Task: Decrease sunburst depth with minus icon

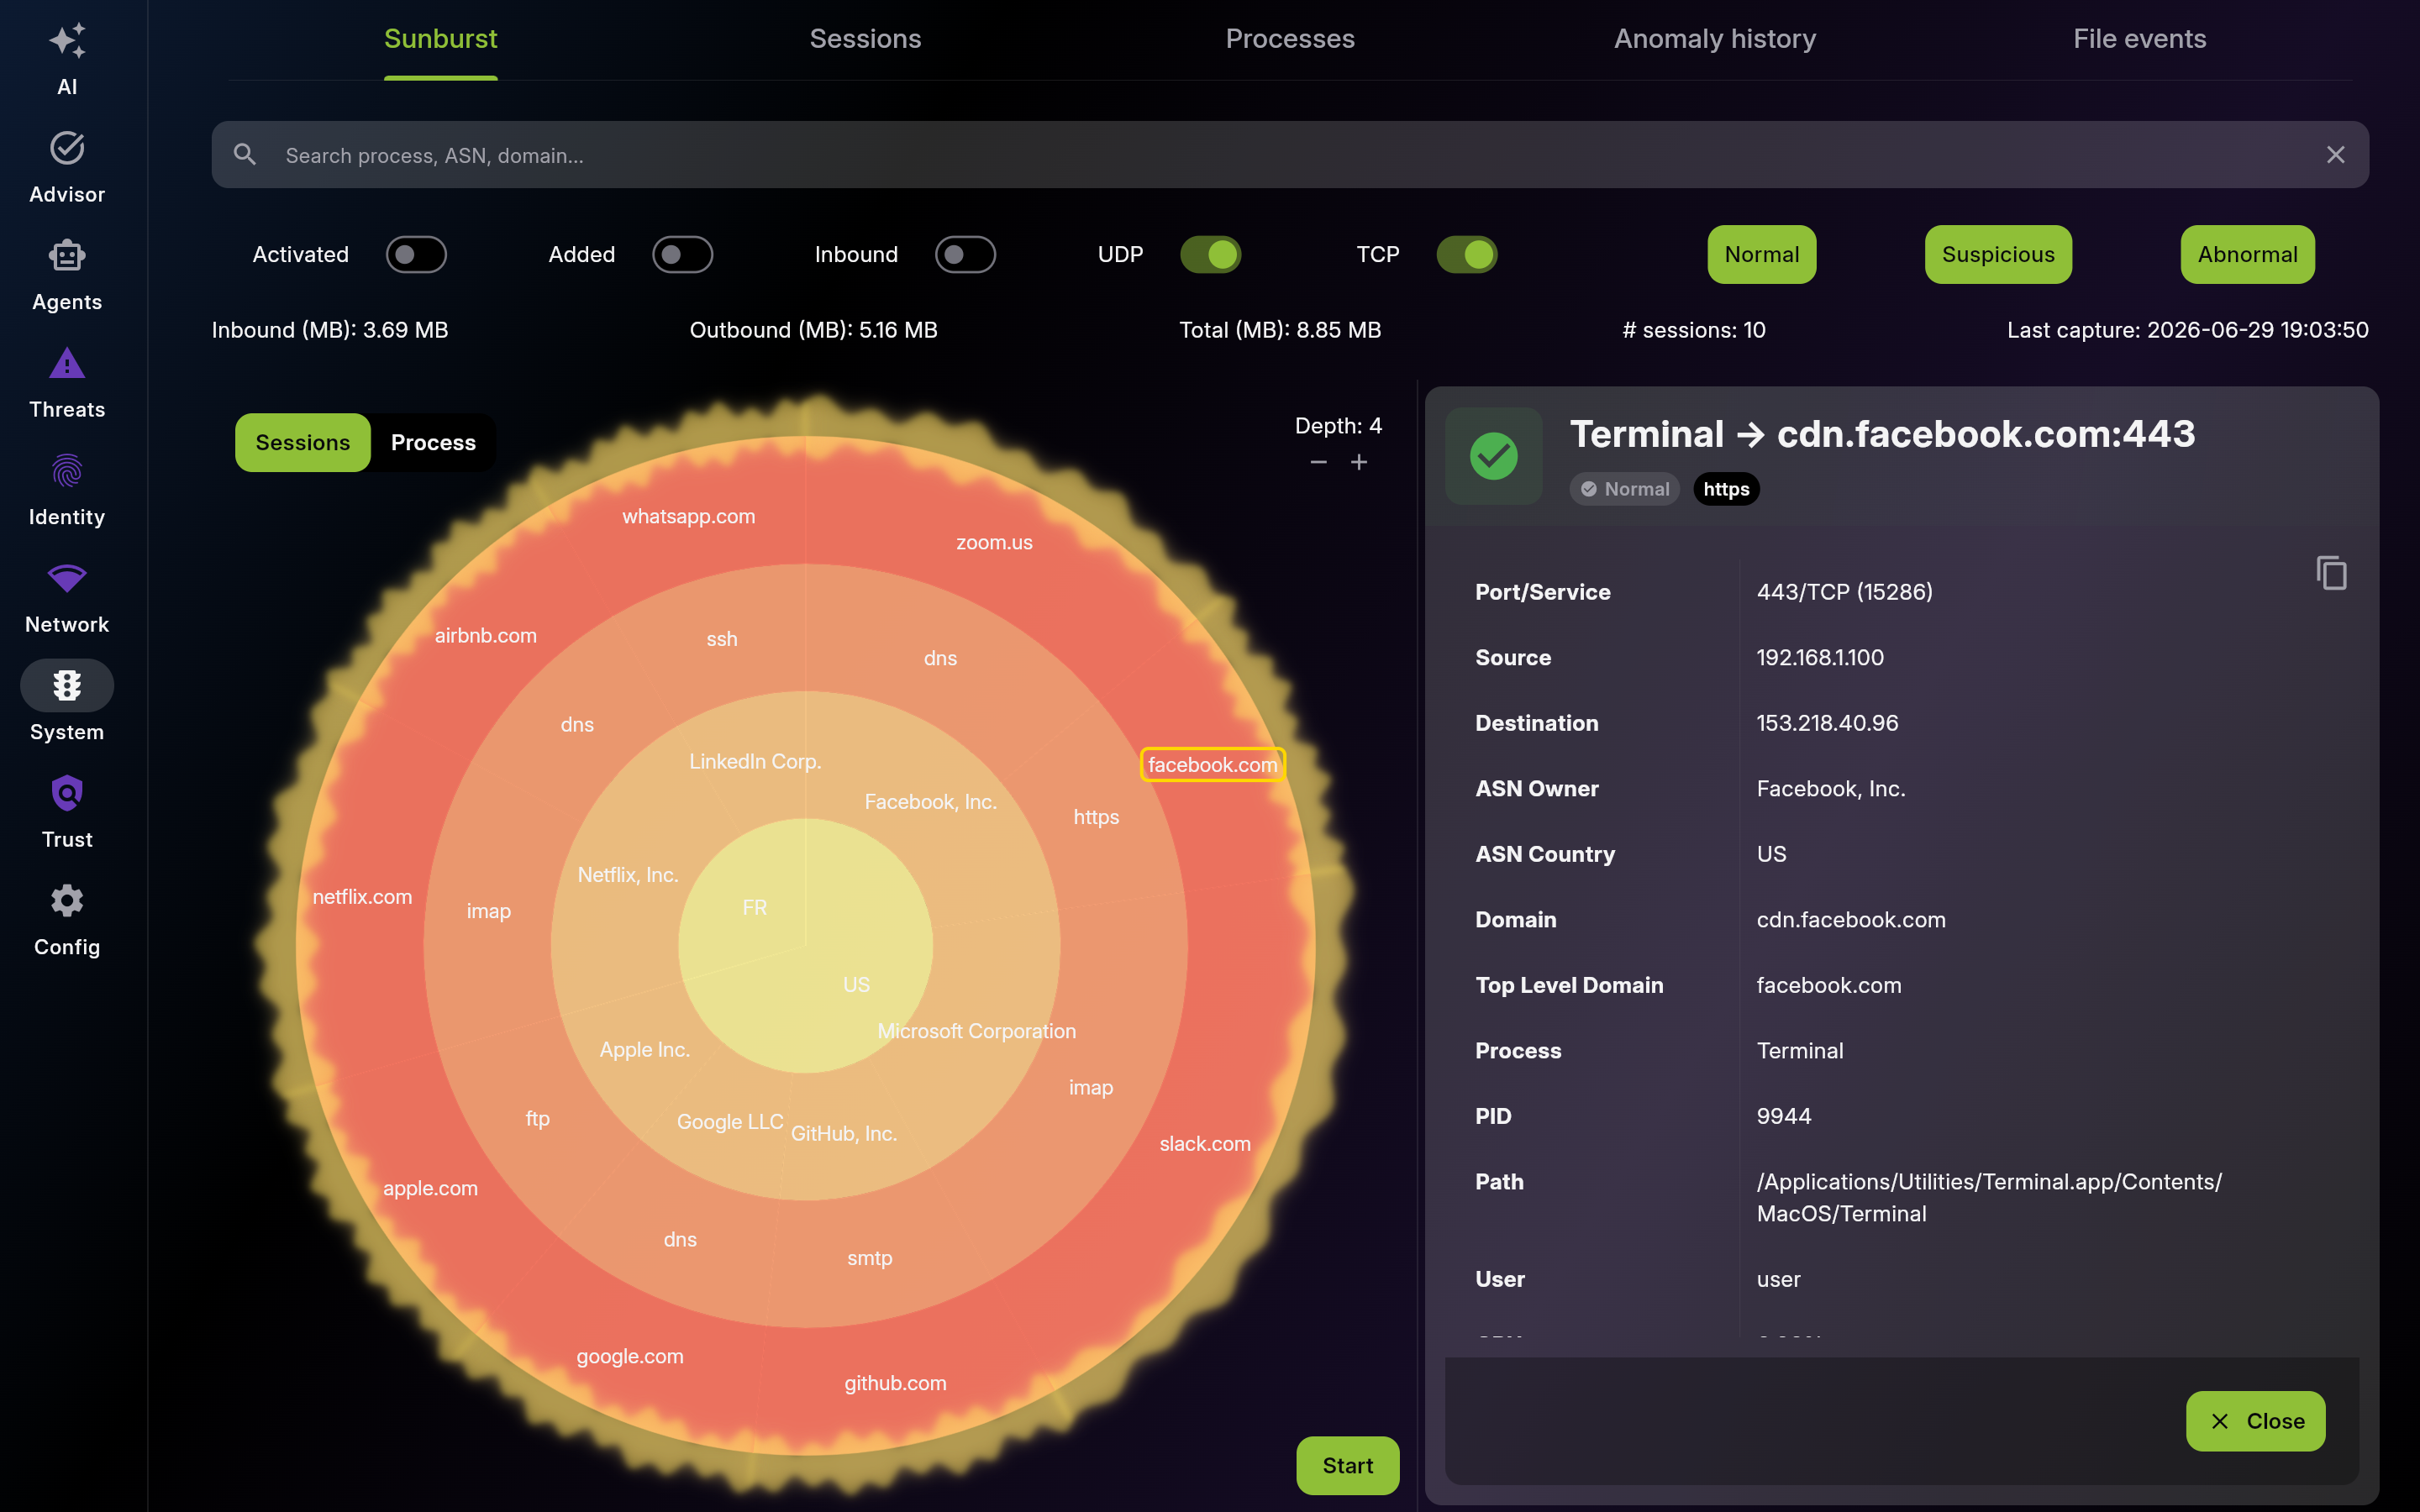Action: 1318,462
